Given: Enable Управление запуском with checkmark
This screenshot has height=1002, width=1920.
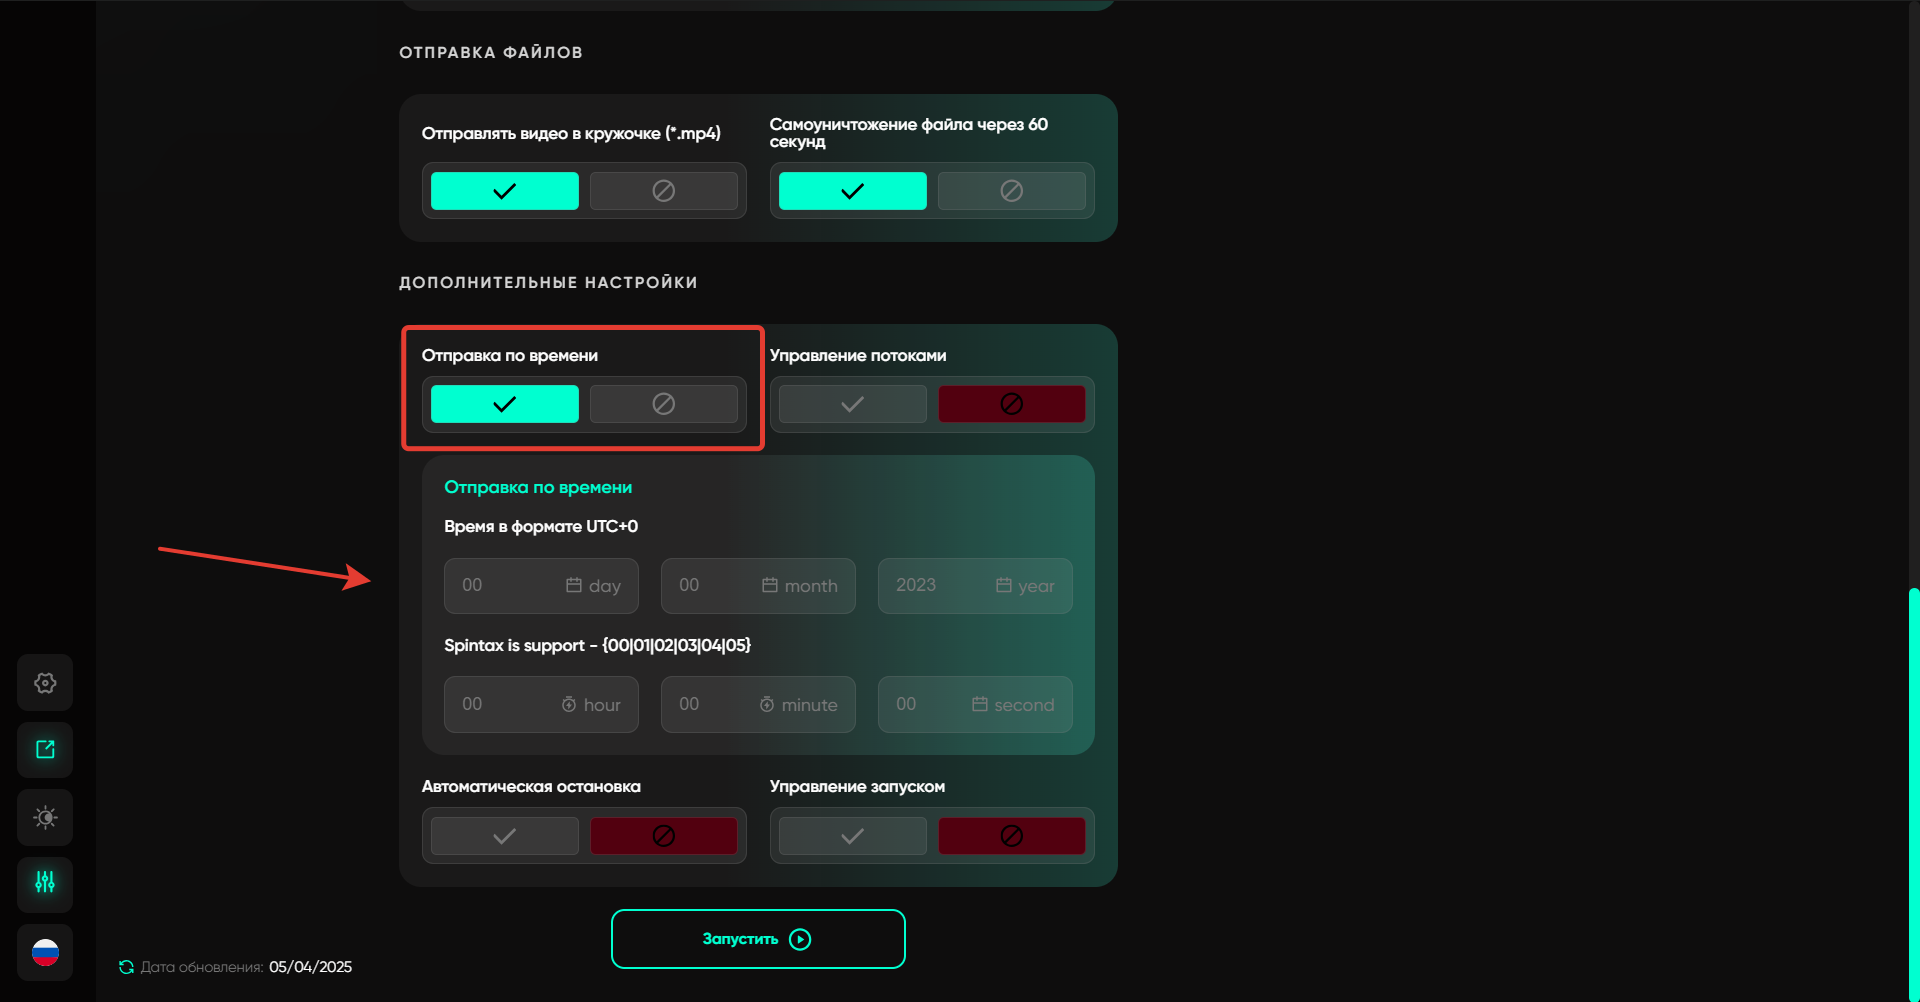Looking at the screenshot, I should tap(852, 836).
